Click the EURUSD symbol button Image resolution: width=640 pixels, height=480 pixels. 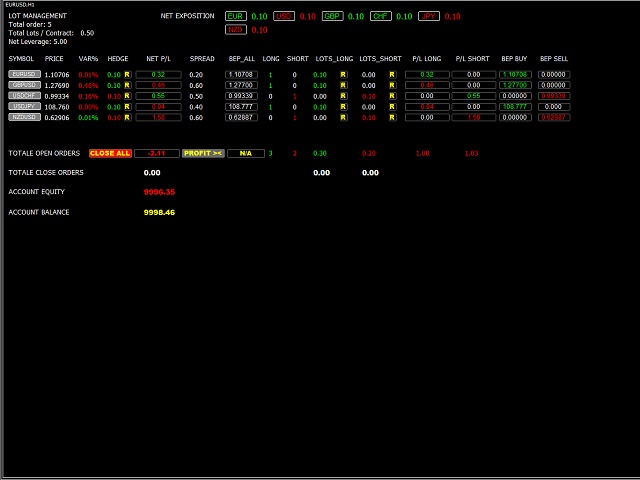[x=24, y=74]
